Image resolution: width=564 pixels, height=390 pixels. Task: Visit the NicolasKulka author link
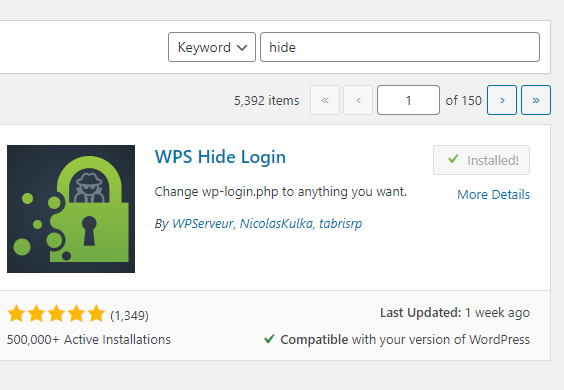(276, 223)
